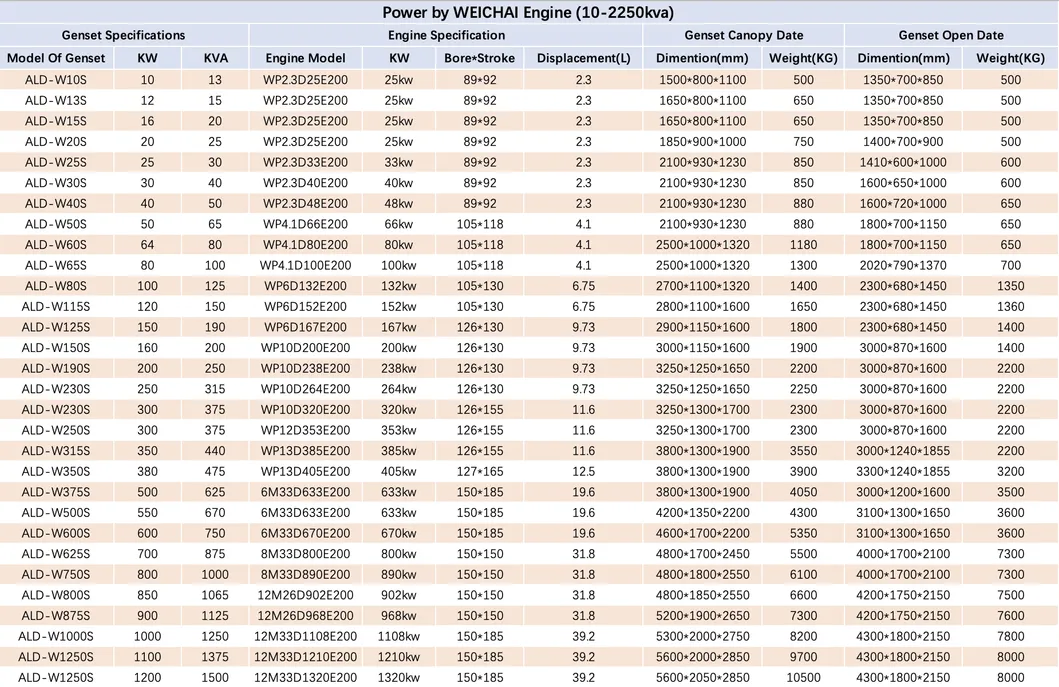Select the model cell 'ALD-W875S'

[x=56, y=615]
